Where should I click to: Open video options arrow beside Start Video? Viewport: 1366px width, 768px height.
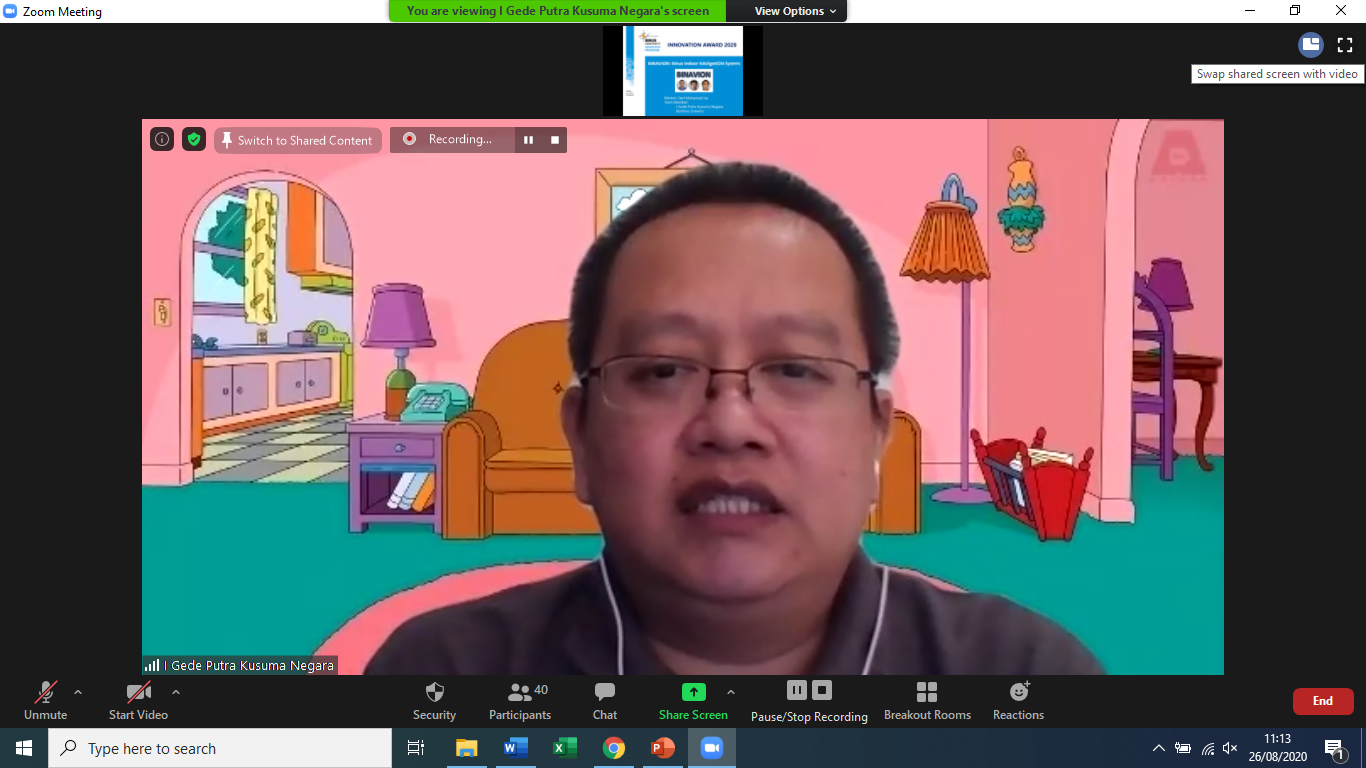[176, 692]
